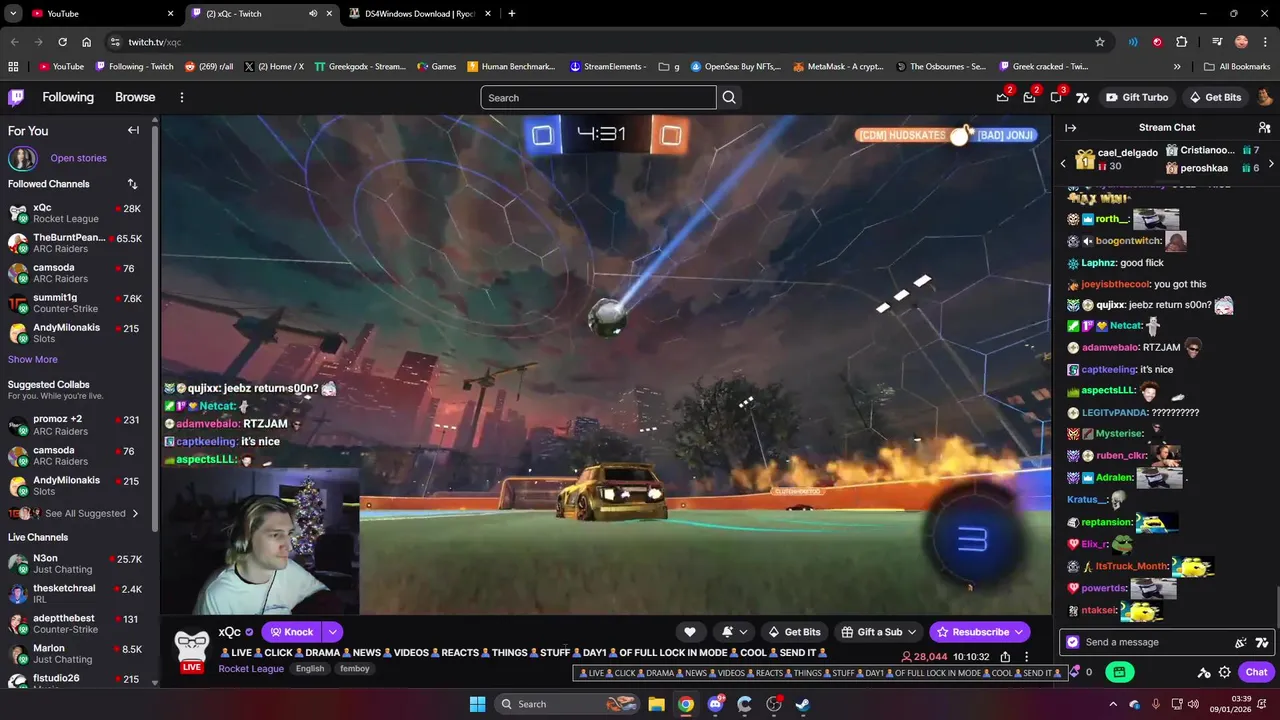Screen dimensions: 1280x720
Task: Show the next gift leaderboard entries
Action: [1271, 163]
